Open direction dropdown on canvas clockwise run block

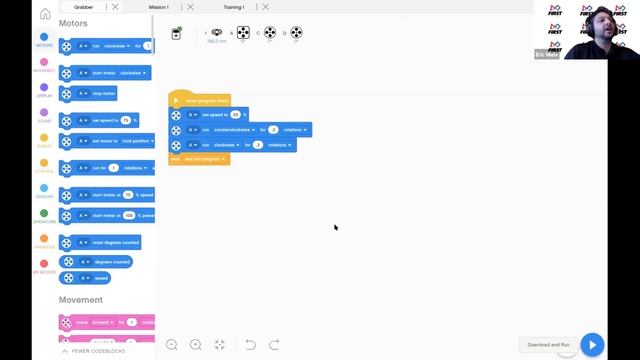point(226,145)
